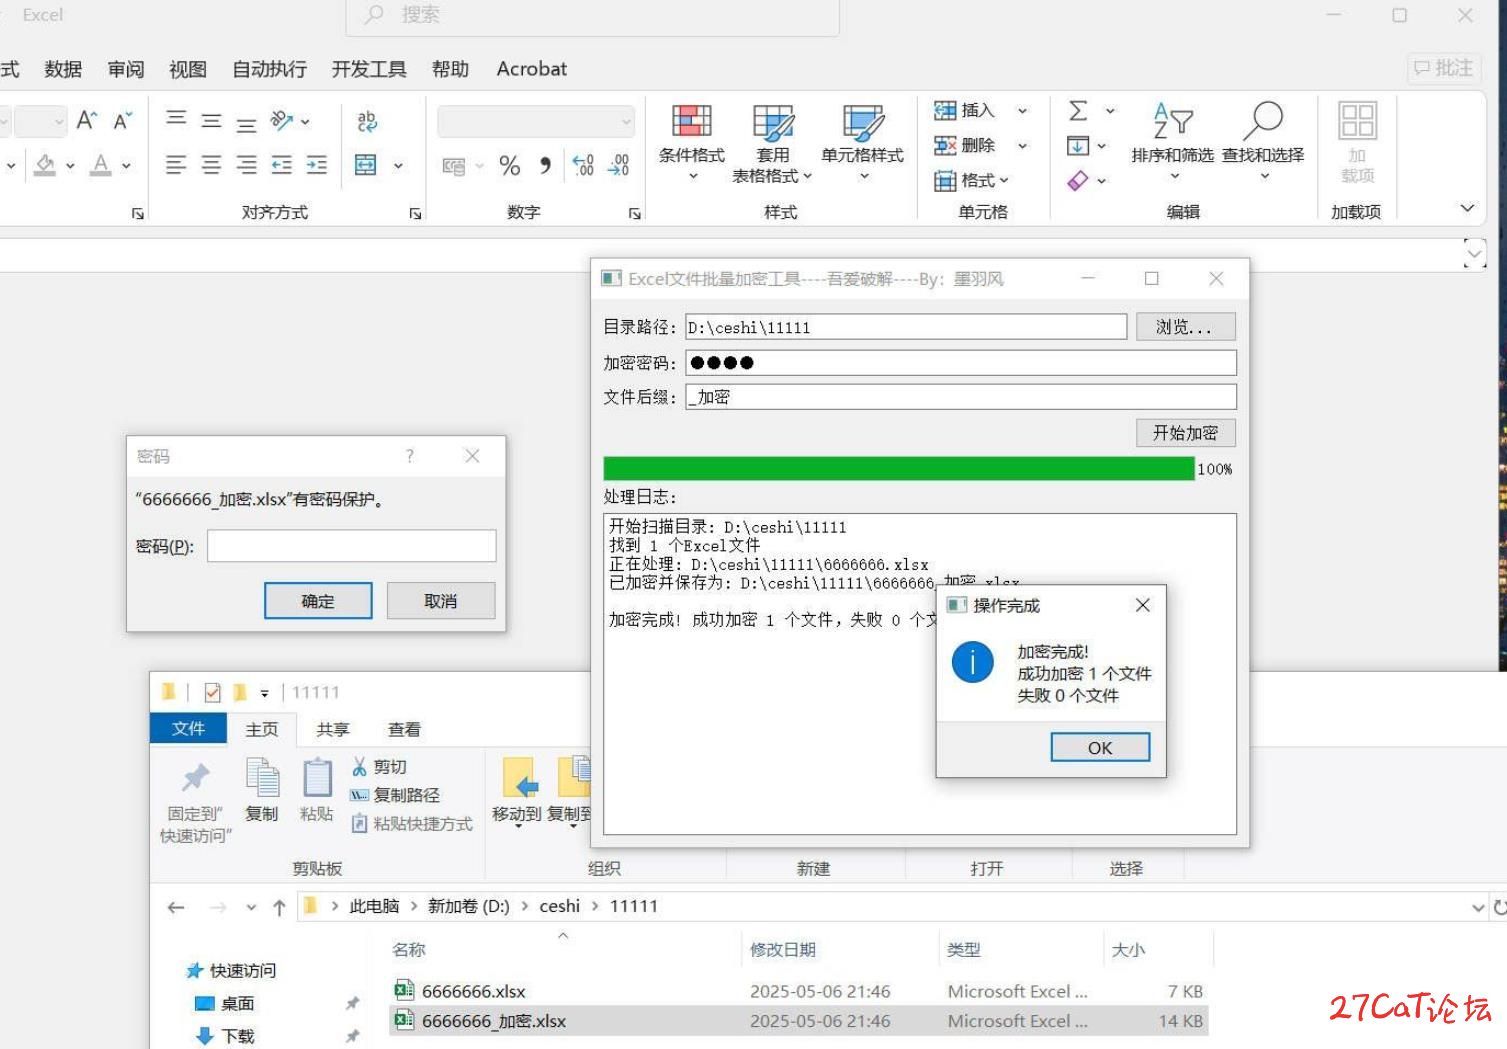The height and width of the screenshot is (1049, 1507).
Task: Open orientation dropdown arrow
Action: coord(305,122)
